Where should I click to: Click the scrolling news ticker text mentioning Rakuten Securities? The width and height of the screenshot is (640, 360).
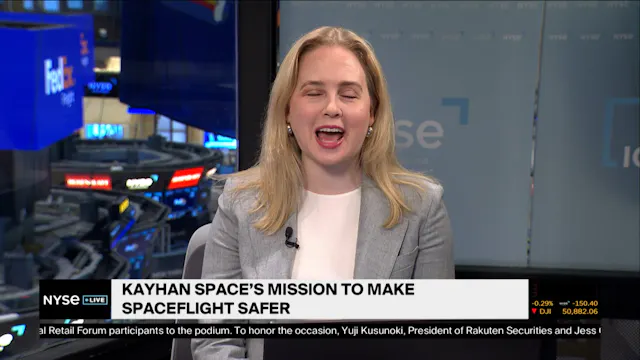pyautogui.click(x=320, y=331)
